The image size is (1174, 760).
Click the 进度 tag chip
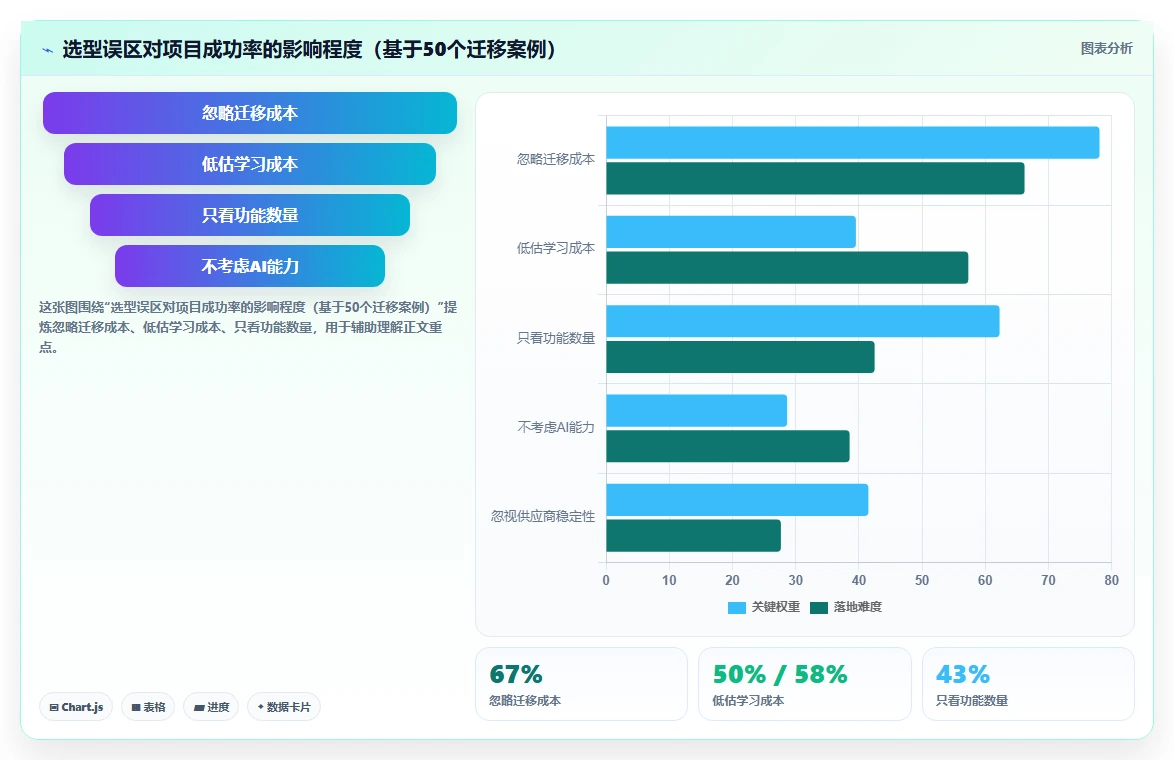(211, 707)
